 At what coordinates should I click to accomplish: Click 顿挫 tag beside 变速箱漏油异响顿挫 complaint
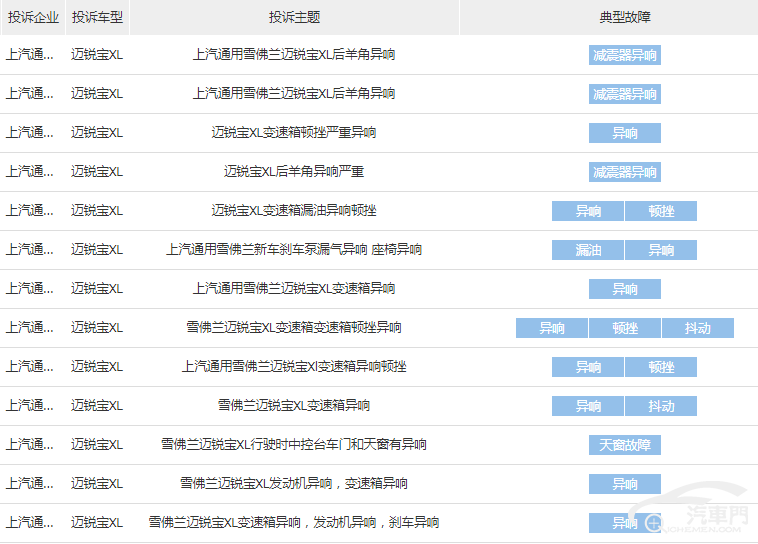(x=661, y=211)
